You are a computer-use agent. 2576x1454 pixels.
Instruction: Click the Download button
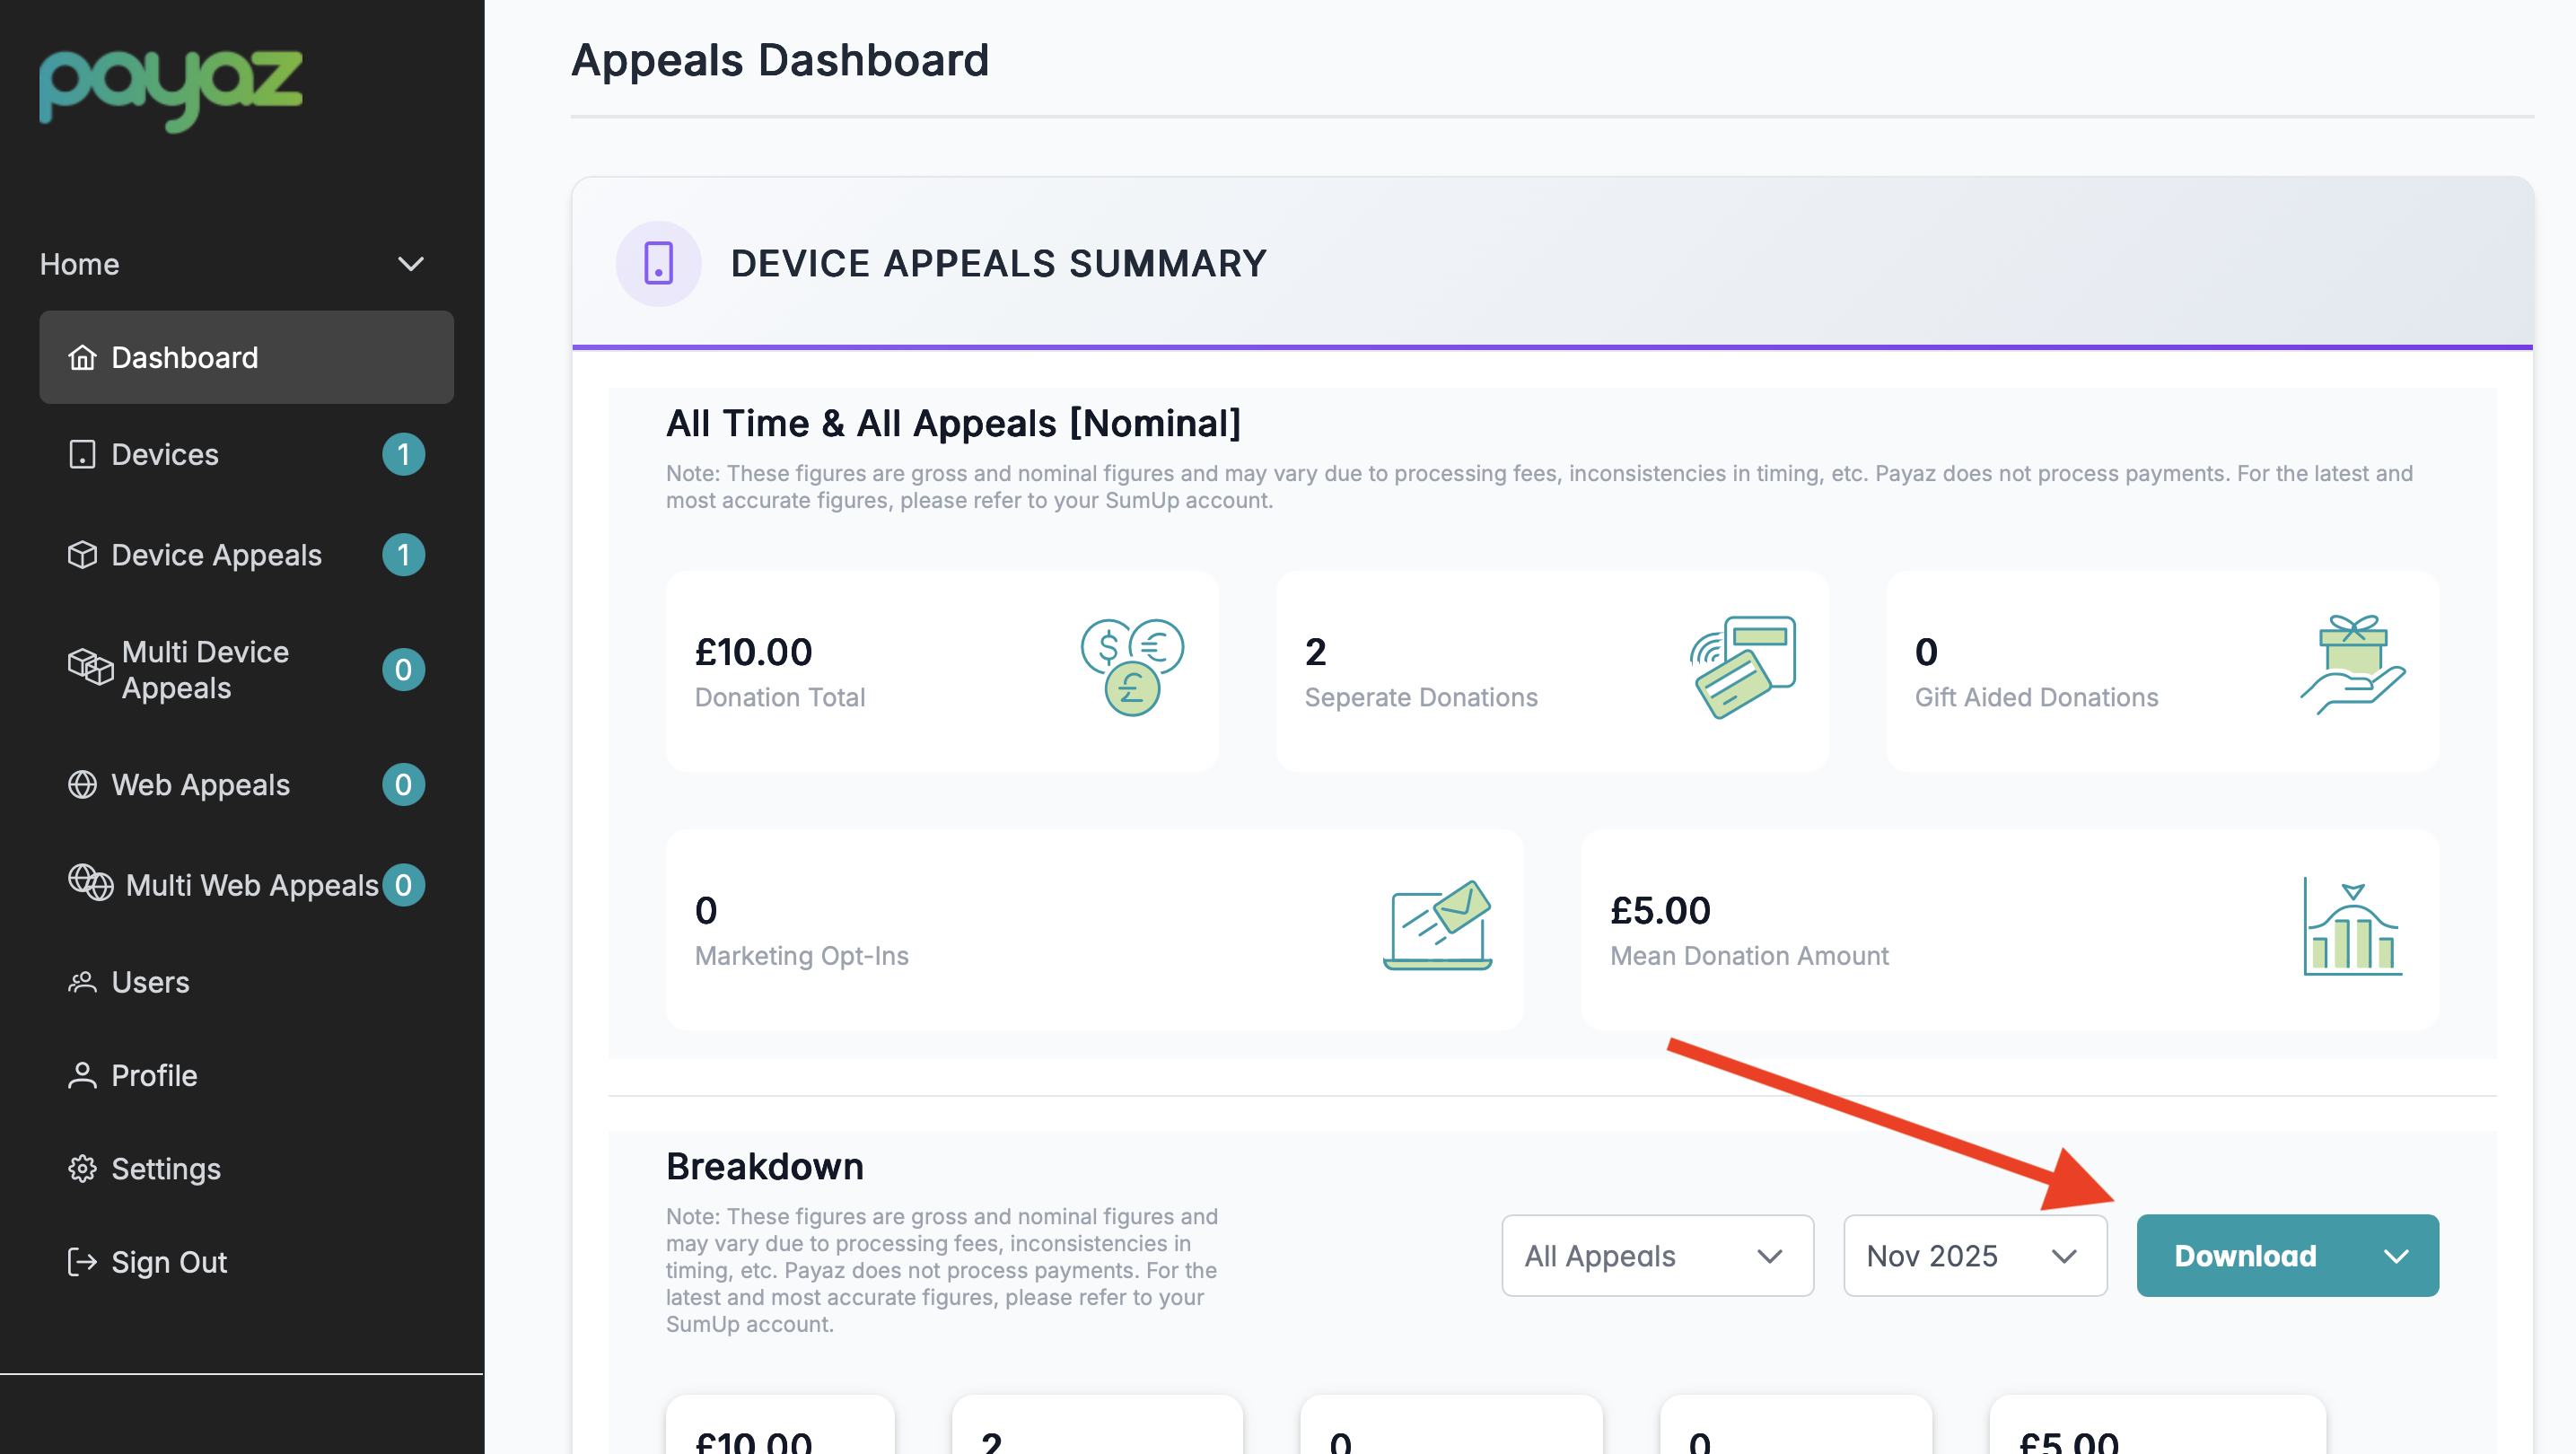pos(2245,1256)
